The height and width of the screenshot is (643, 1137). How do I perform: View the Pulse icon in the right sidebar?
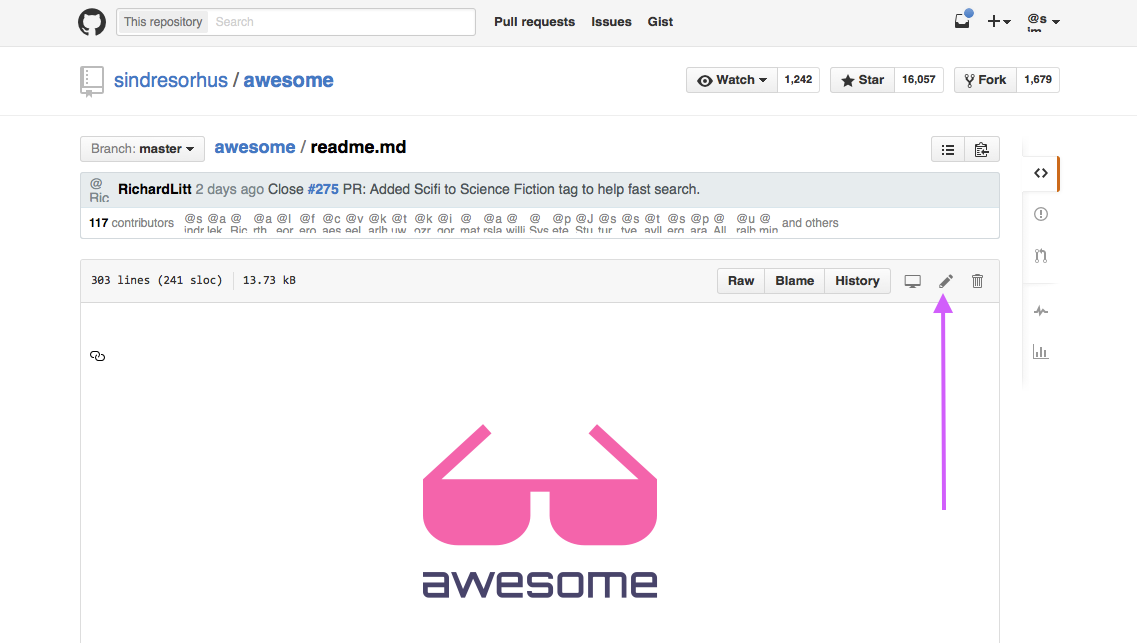point(1040,311)
